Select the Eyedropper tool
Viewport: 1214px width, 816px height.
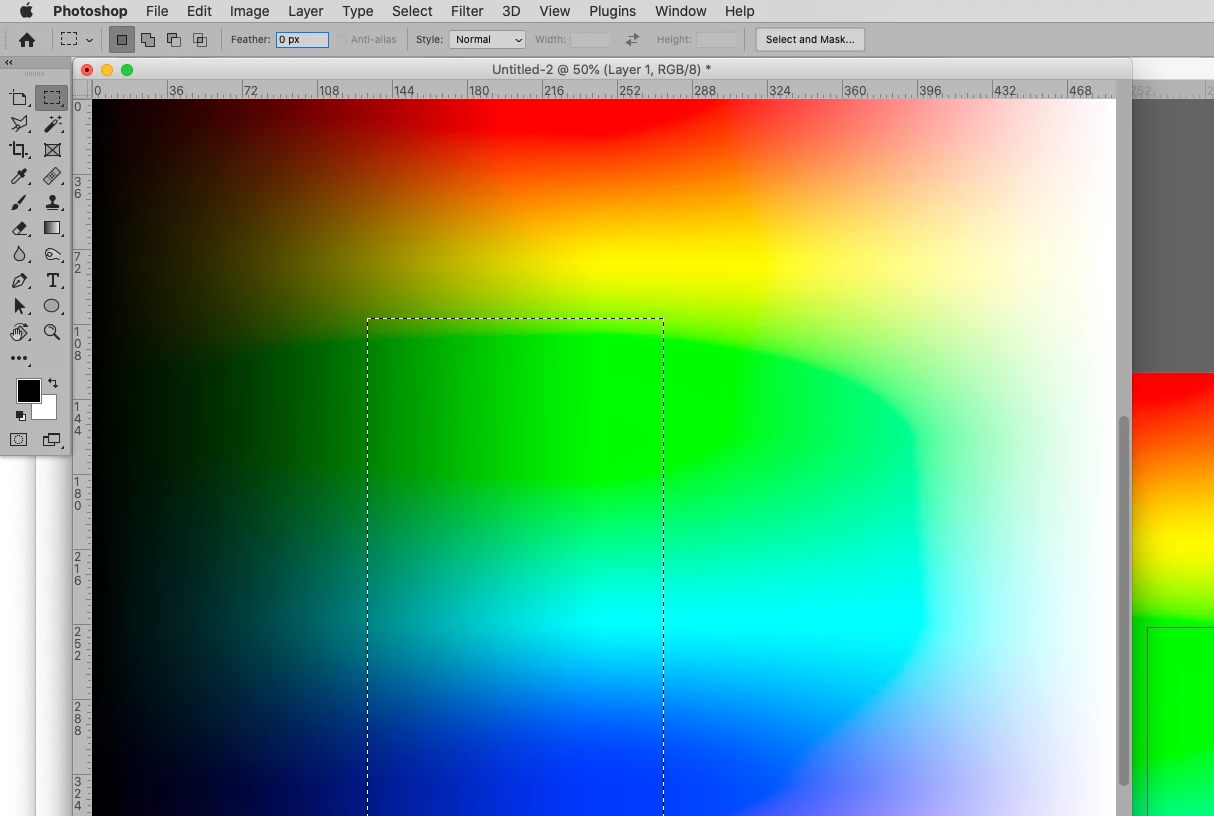click(19, 176)
